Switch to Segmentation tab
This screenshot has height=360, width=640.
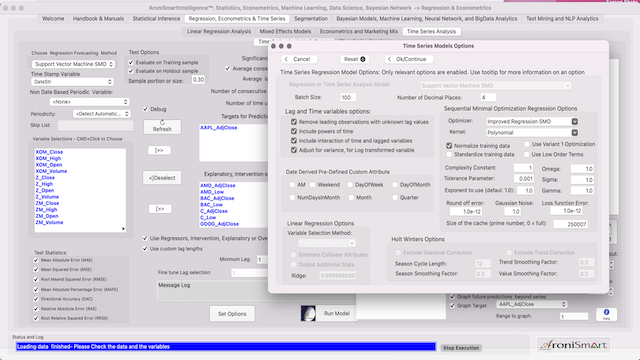pos(311,19)
